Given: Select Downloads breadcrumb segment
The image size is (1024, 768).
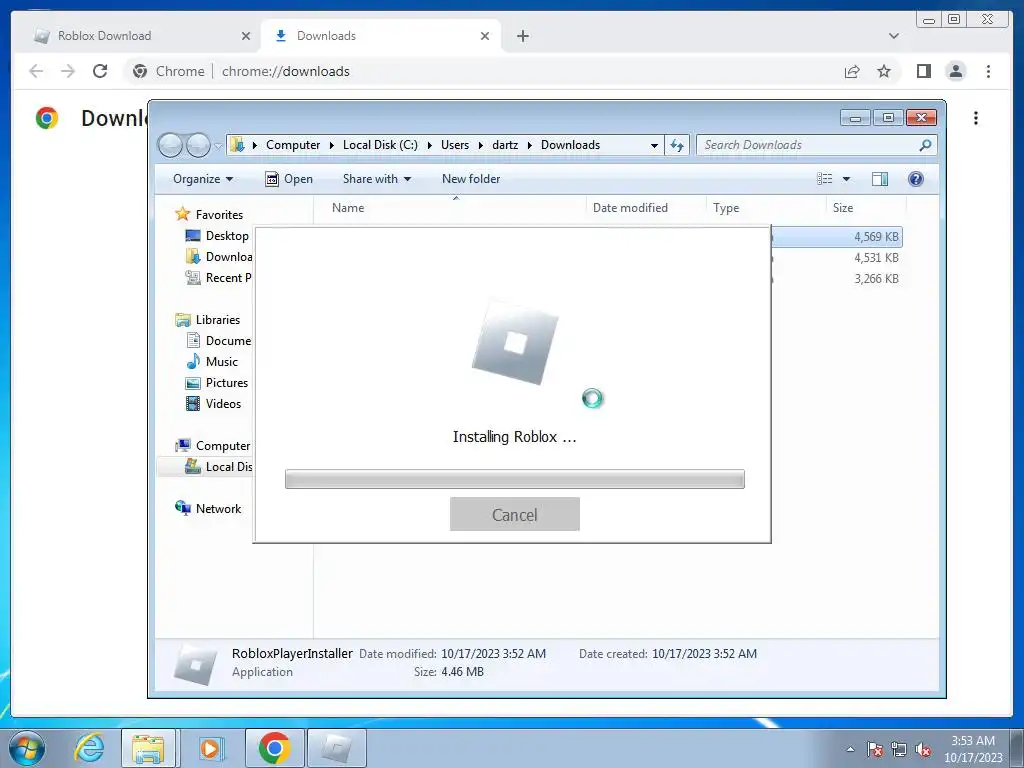Looking at the screenshot, I should pyautogui.click(x=570, y=145).
